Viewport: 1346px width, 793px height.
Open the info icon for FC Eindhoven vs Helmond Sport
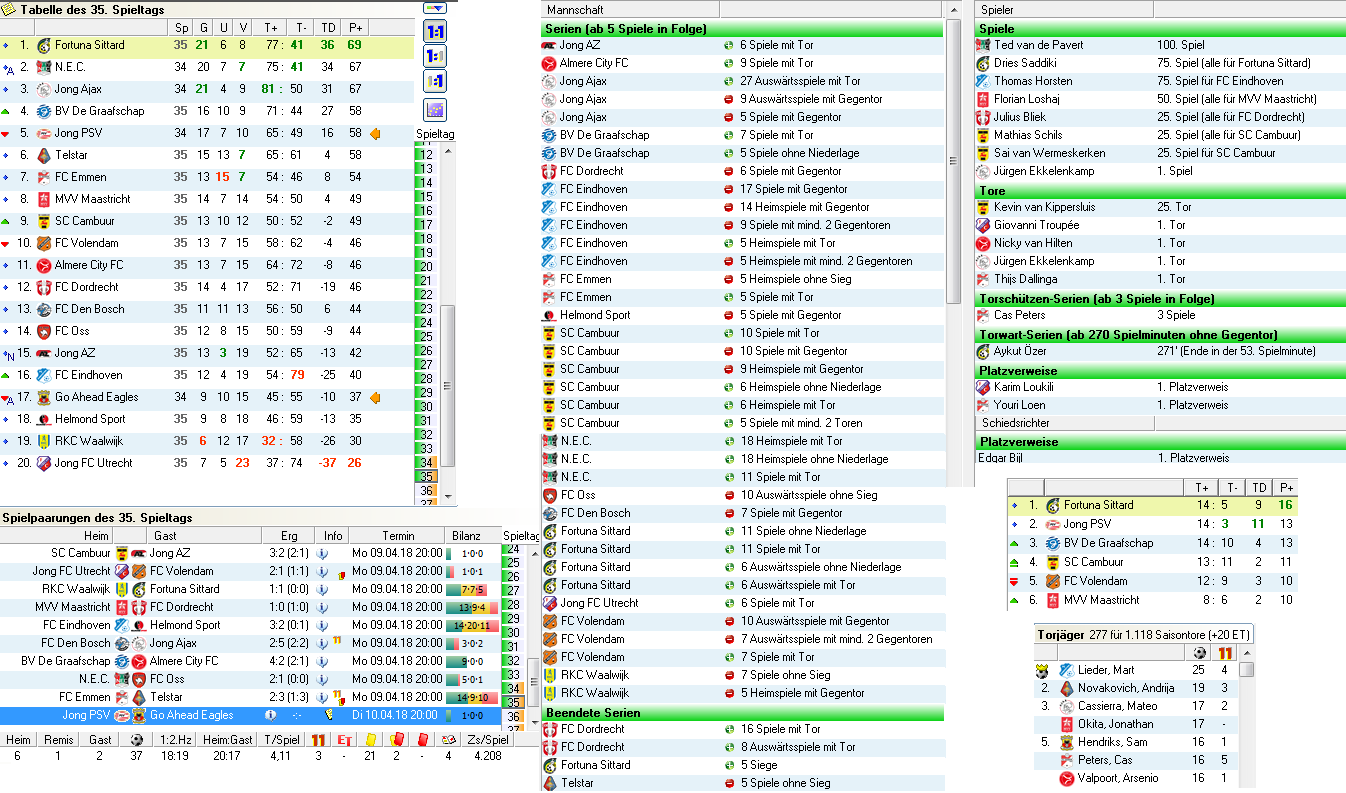tap(323, 625)
